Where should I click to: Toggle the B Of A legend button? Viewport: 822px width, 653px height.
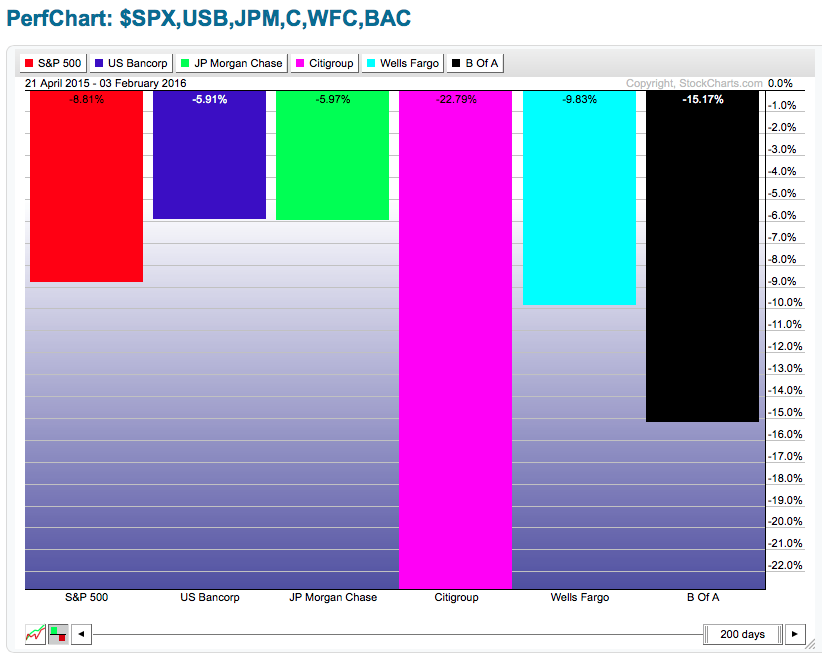[475, 63]
